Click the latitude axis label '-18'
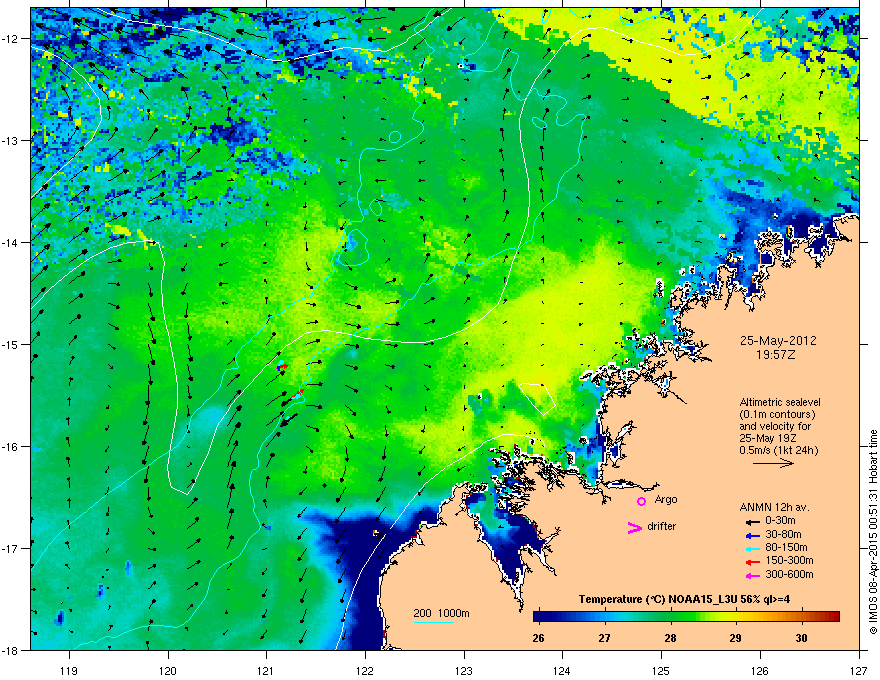 point(11,650)
